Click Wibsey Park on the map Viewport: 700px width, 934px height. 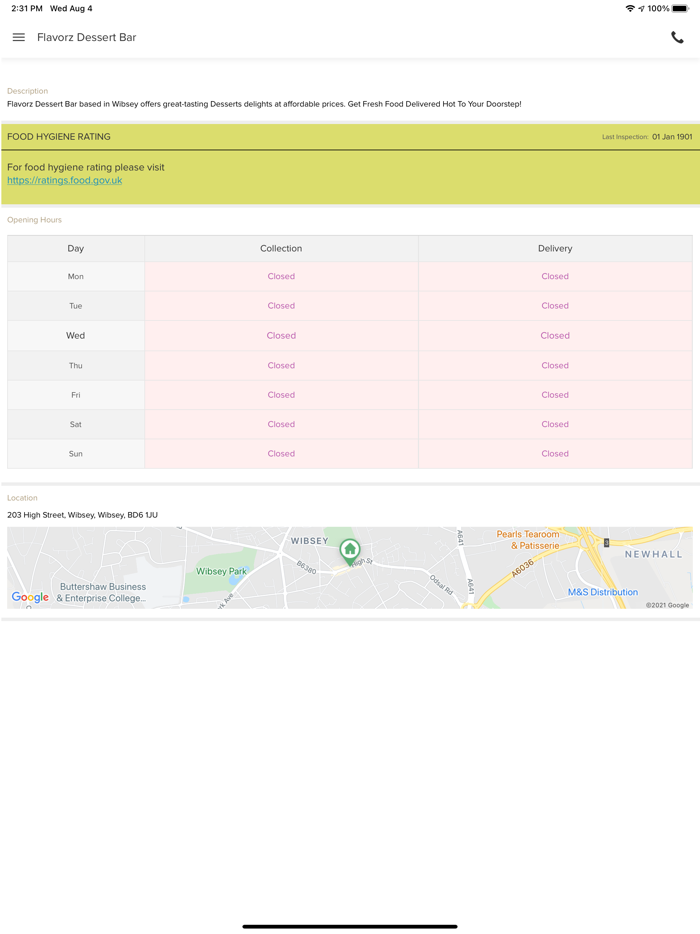click(221, 571)
